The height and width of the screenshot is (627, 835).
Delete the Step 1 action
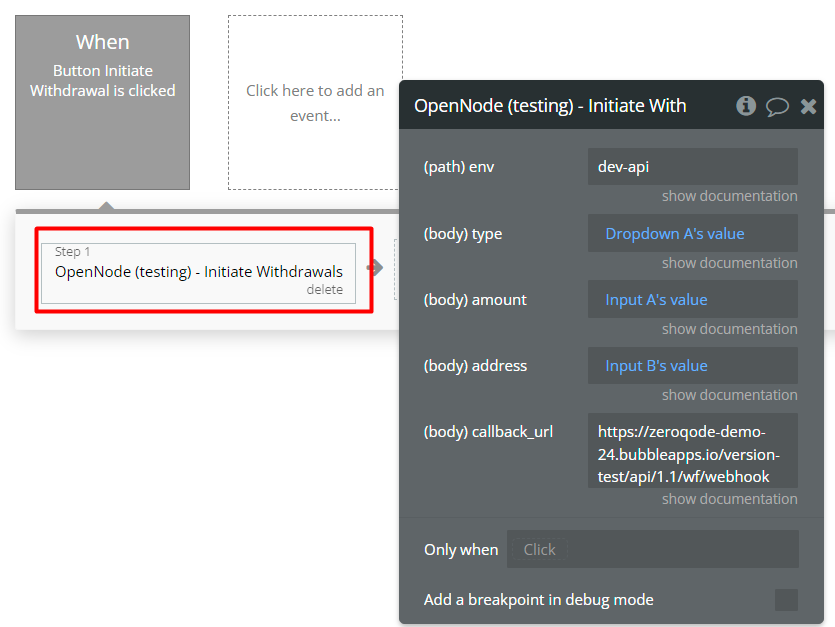(x=324, y=290)
